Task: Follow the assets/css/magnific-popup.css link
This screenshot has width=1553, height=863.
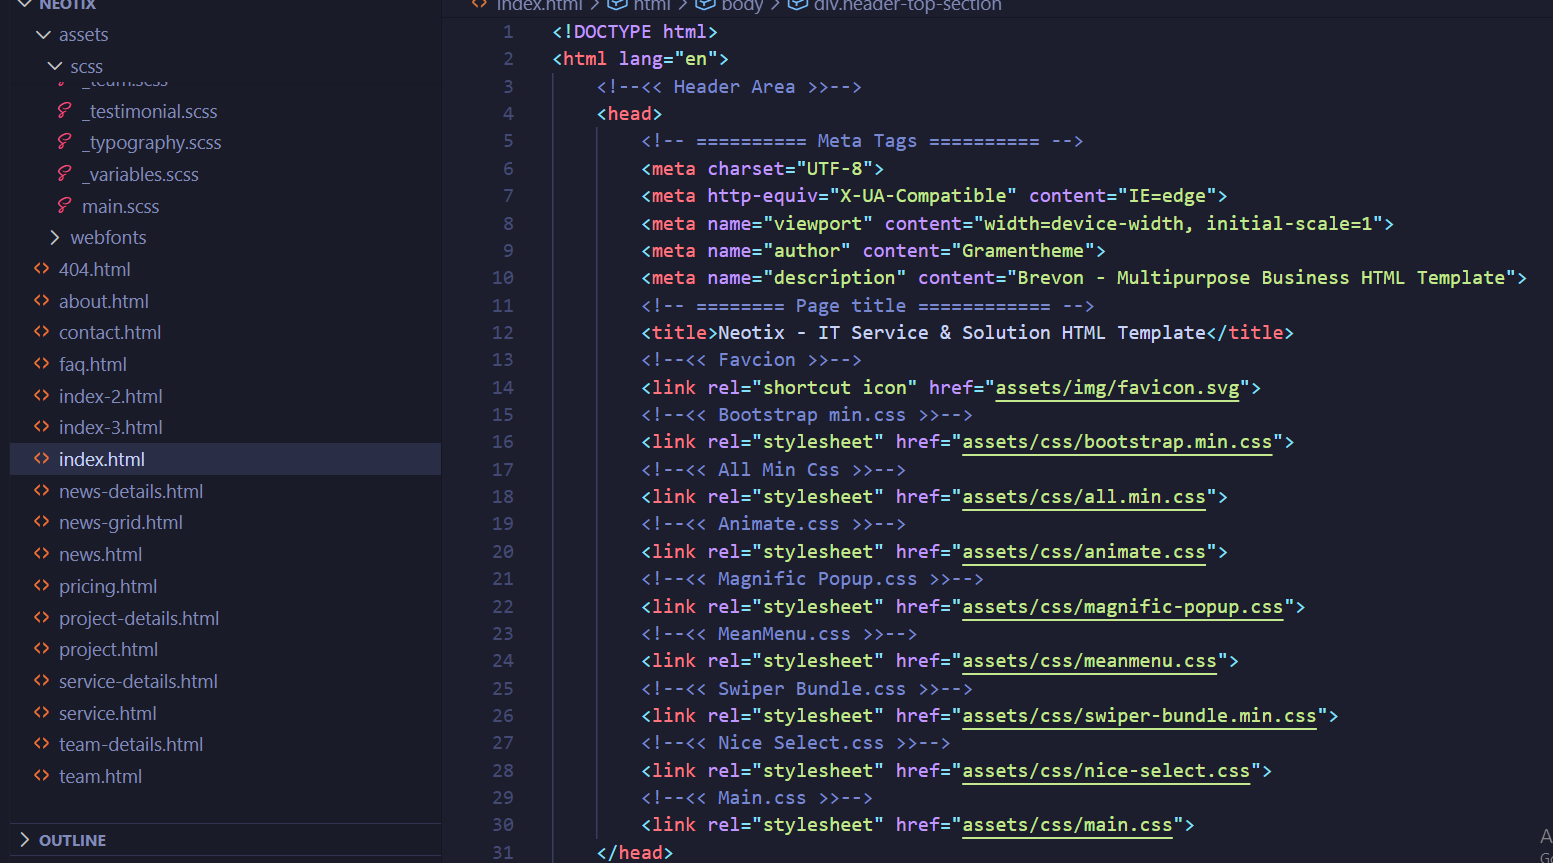Action: pos(1123,607)
